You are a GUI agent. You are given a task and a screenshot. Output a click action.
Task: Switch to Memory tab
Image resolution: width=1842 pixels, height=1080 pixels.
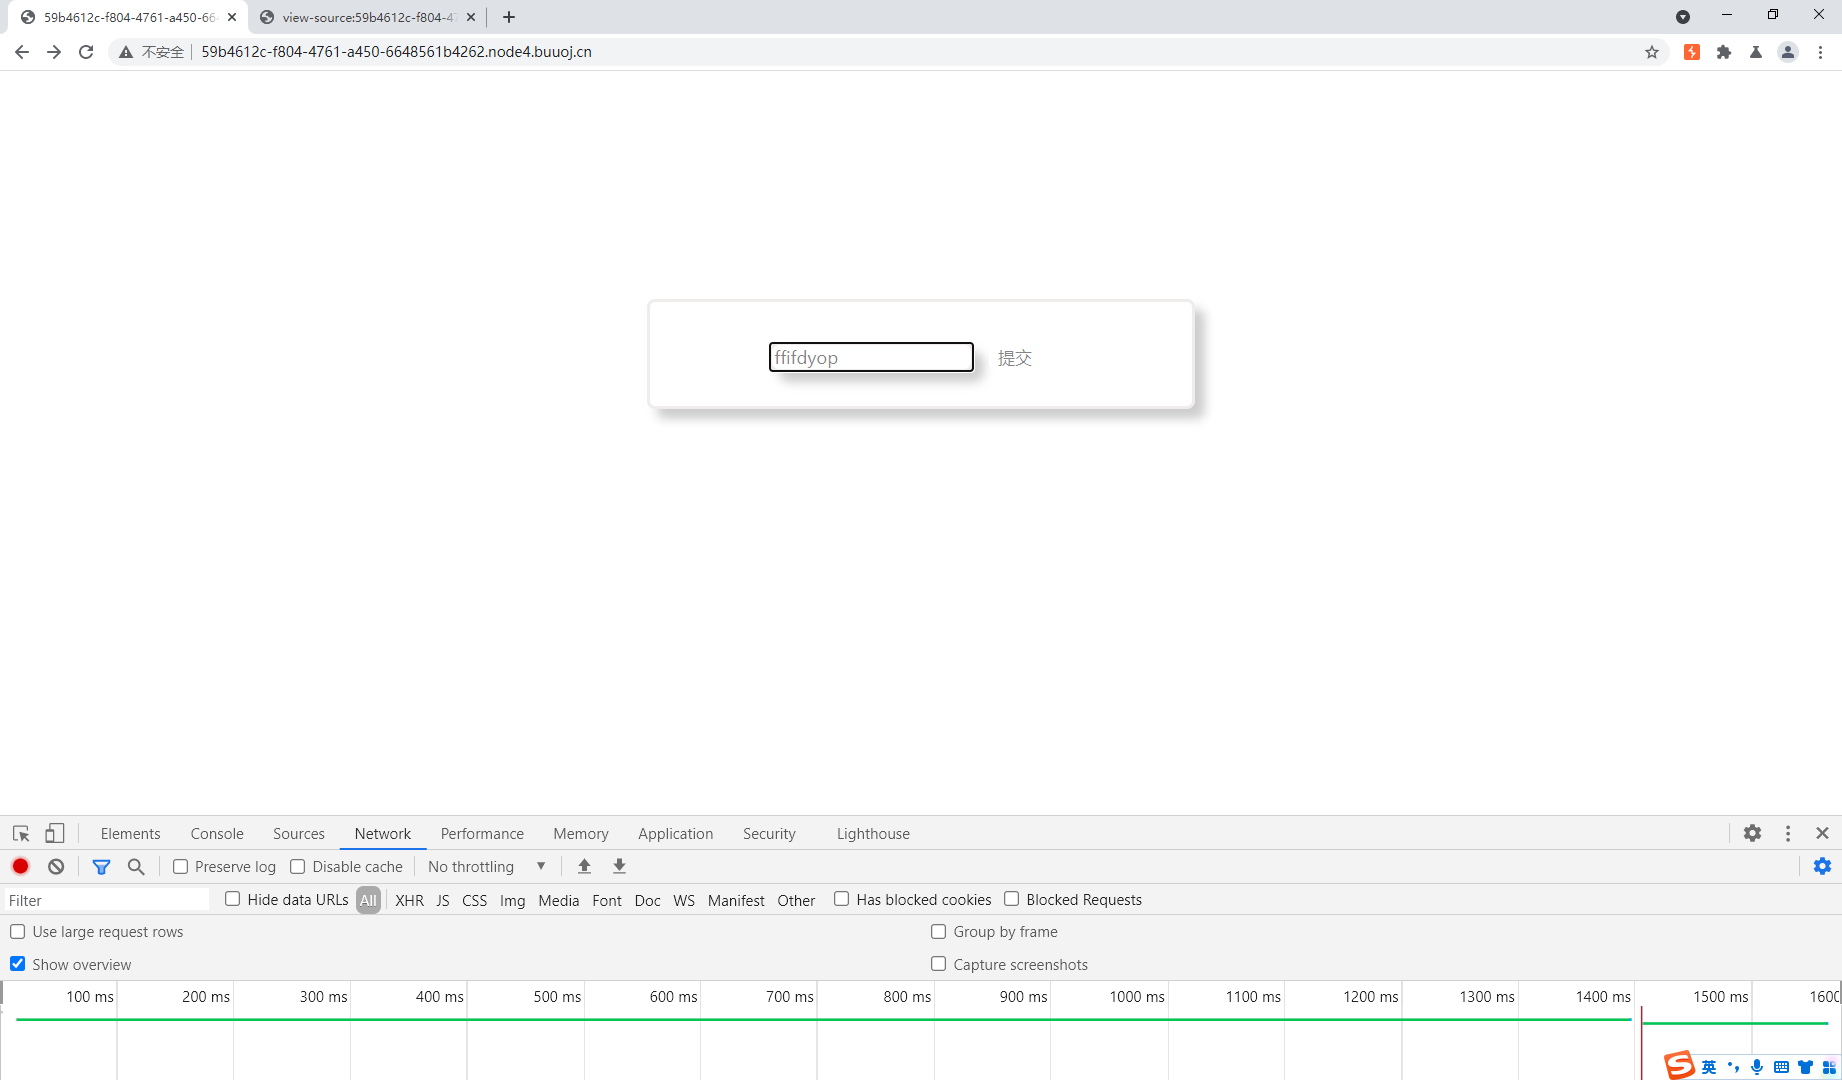pyautogui.click(x=581, y=833)
